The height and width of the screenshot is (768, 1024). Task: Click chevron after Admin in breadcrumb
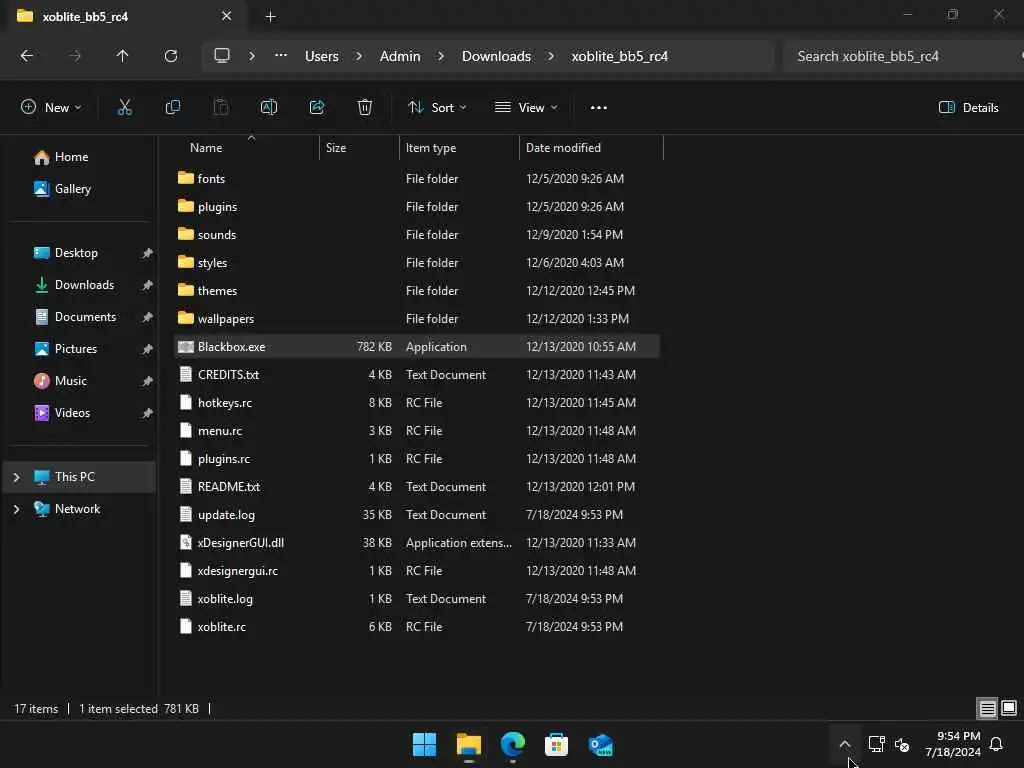click(x=441, y=56)
